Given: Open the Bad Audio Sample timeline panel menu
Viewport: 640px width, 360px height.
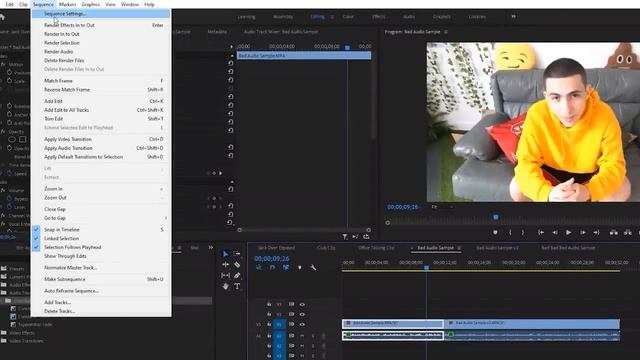Looking at the screenshot, I should [x=459, y=248].
